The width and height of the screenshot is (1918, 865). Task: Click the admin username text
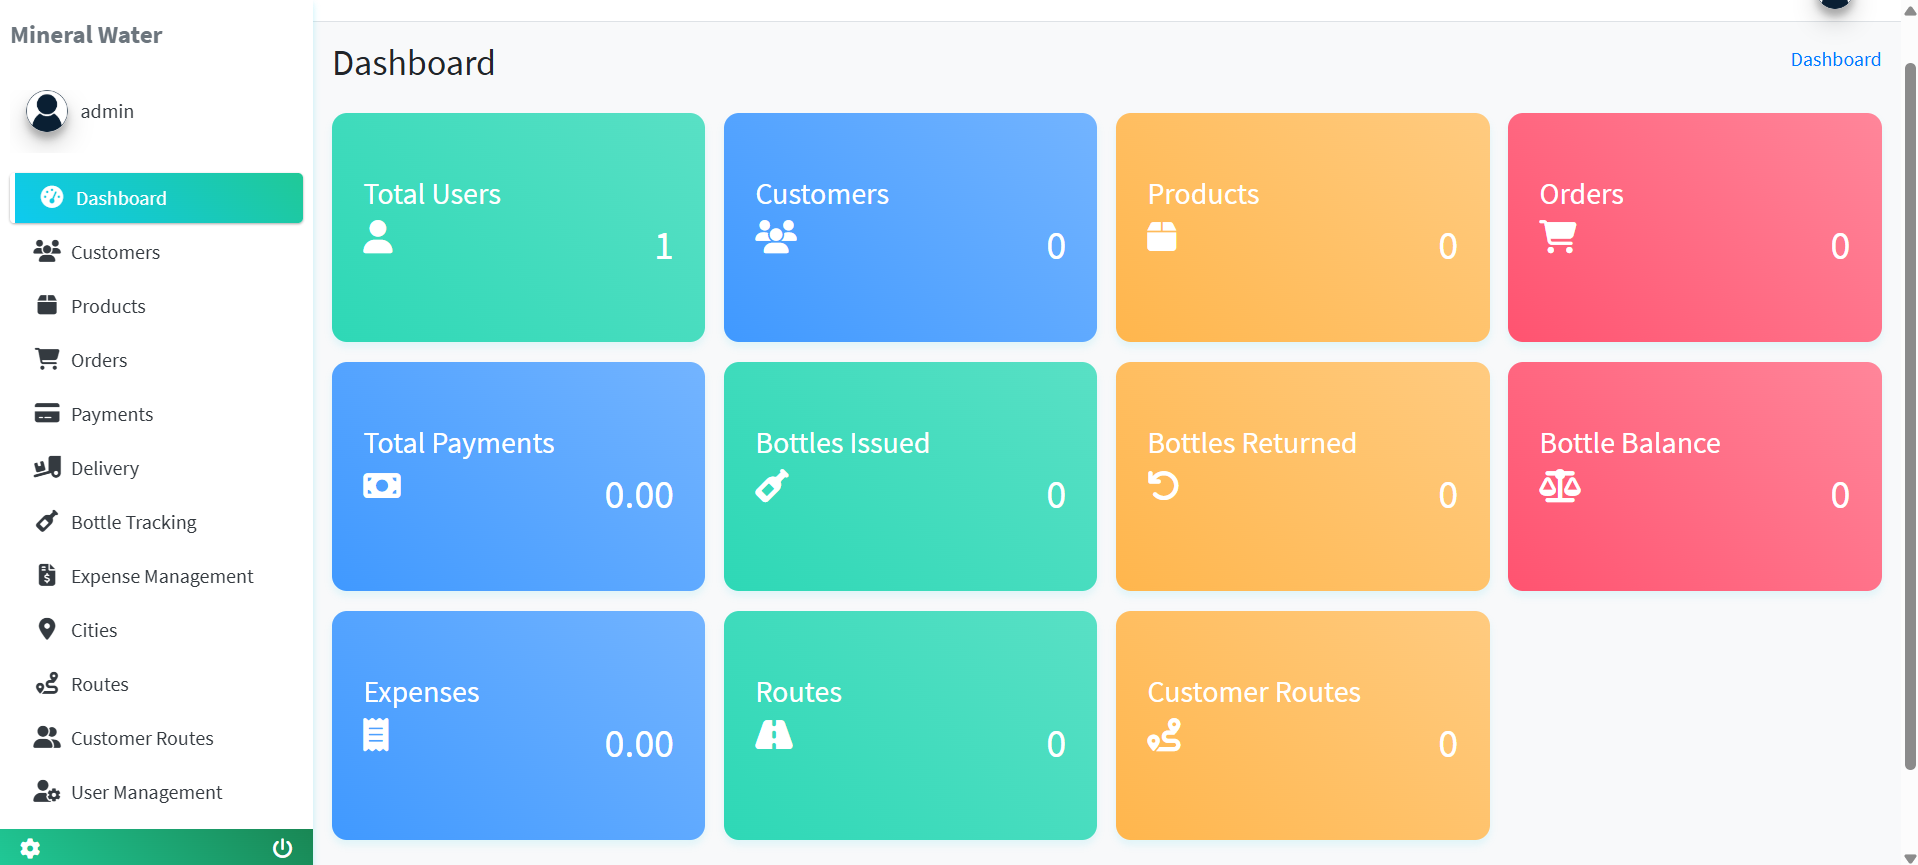tap(107, 111)
